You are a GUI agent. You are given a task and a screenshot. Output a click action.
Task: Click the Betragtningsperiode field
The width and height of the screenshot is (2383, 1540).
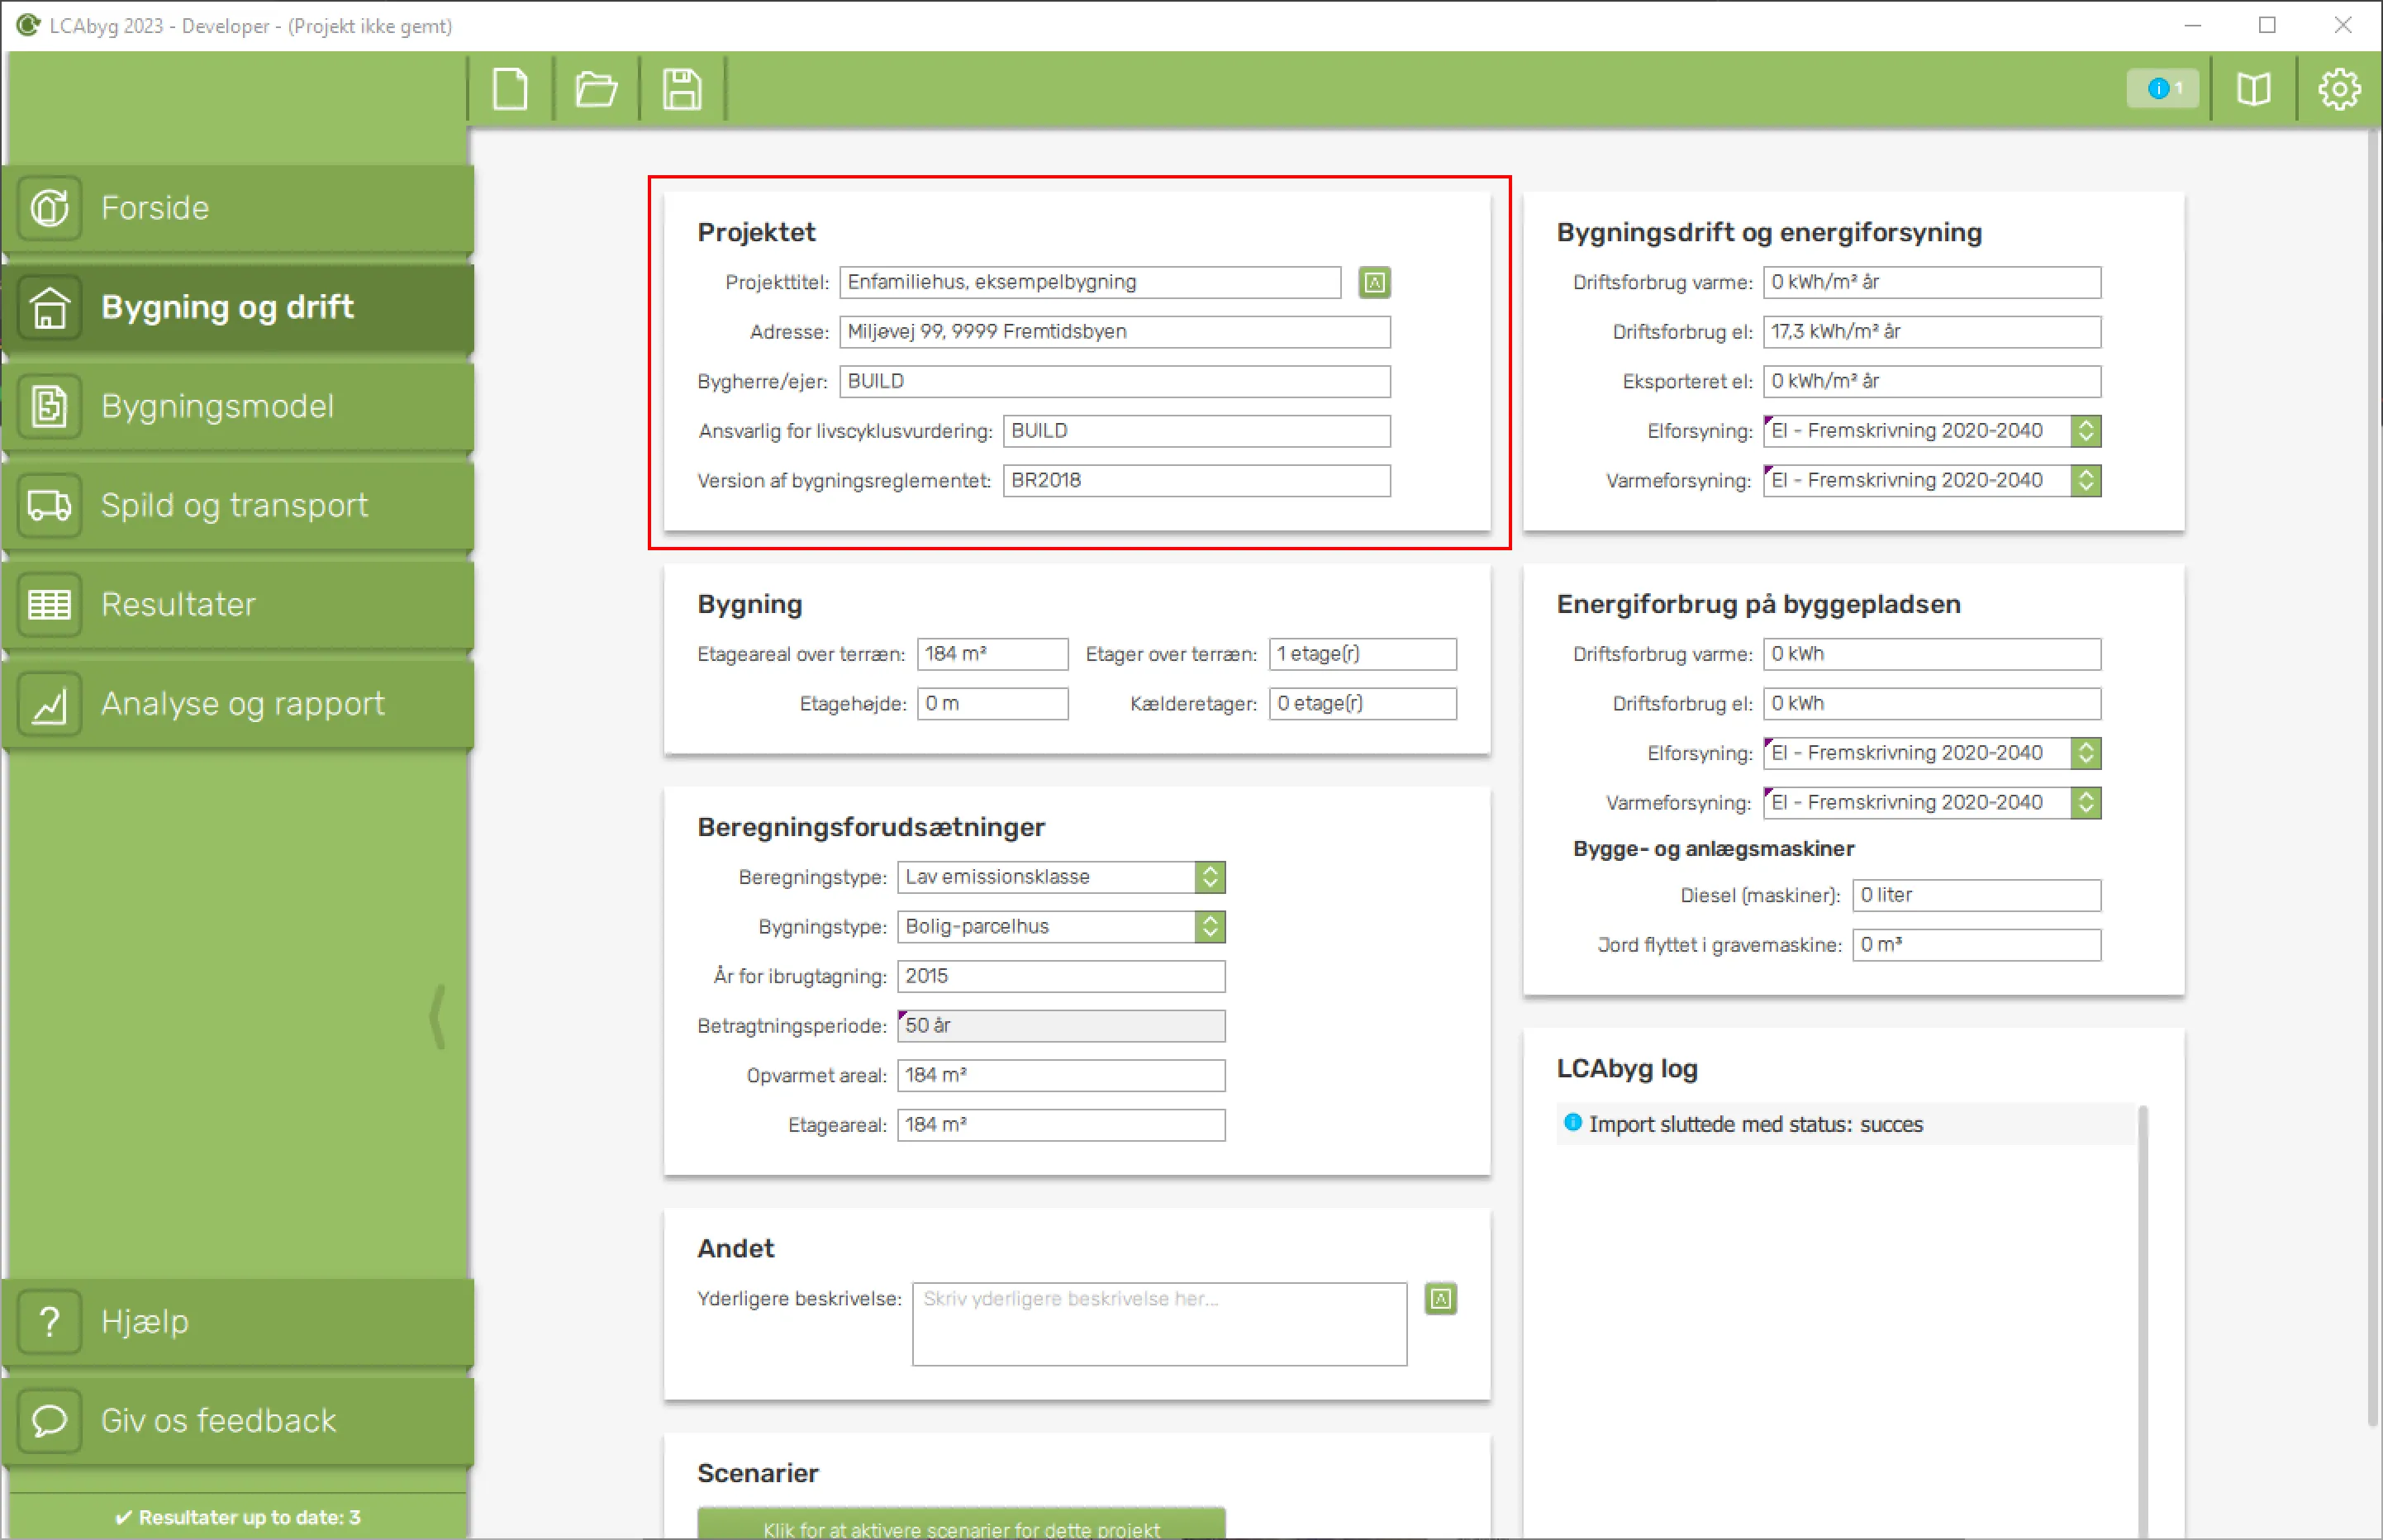click(x=1061, y=1026)
